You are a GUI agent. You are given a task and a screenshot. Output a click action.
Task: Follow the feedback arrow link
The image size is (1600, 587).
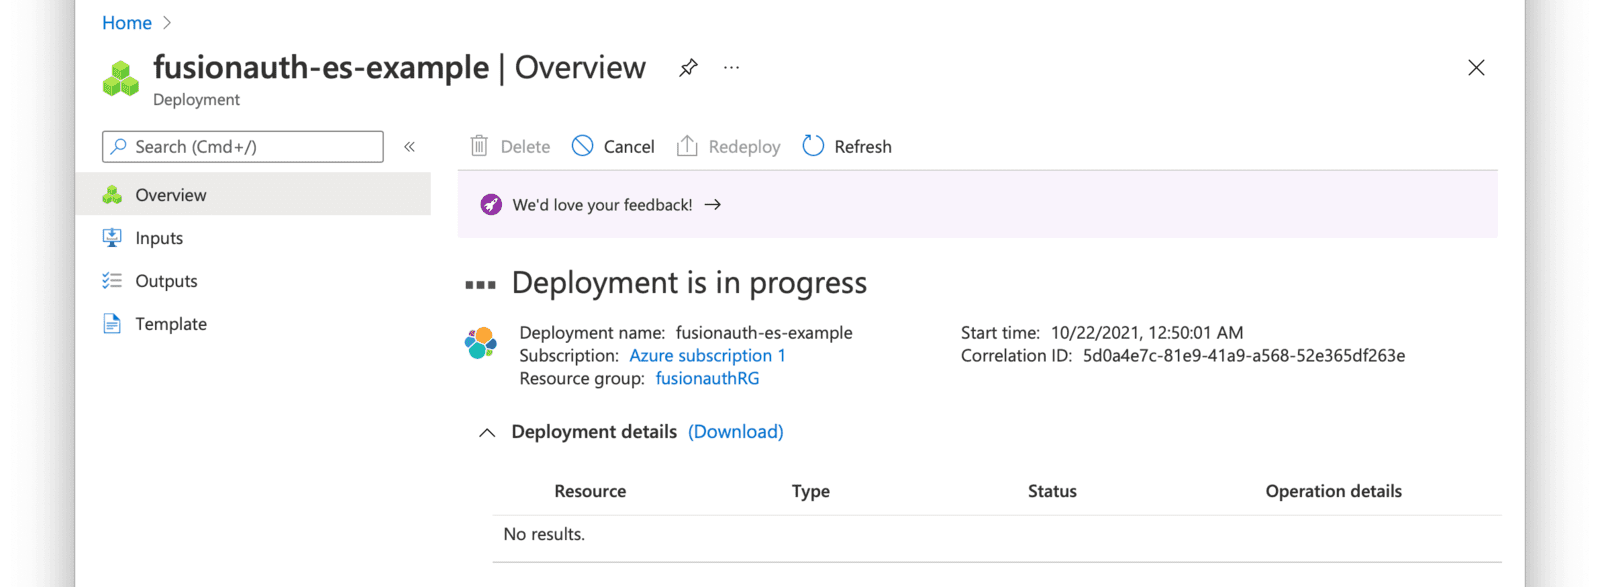coord(713,205)
